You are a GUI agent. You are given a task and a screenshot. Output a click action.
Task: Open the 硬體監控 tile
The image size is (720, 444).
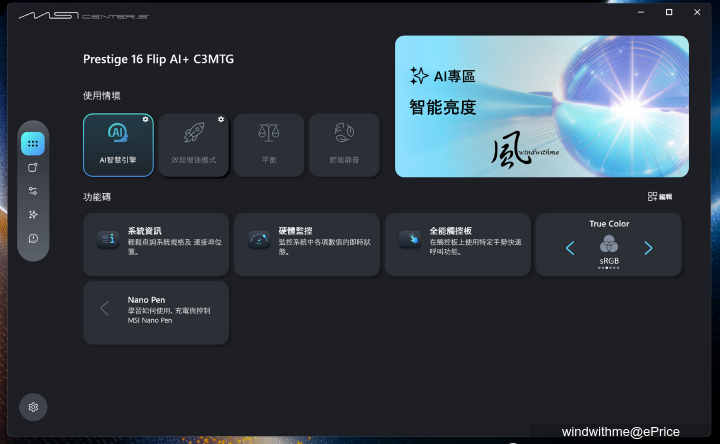pos(307,244)
